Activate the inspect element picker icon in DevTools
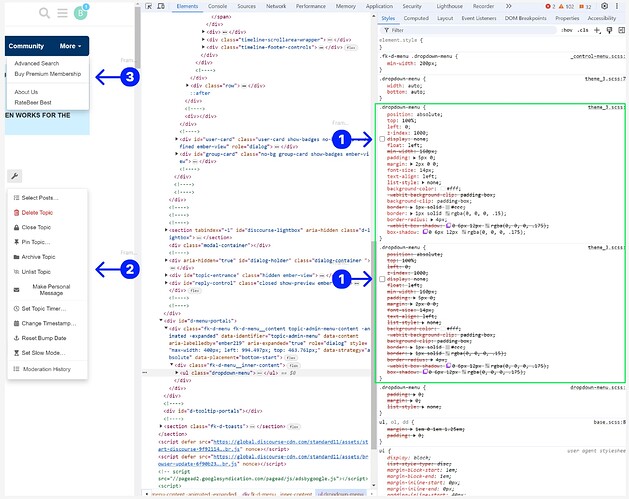The height and width of the screenshot is (499, 629). point(148,6)
